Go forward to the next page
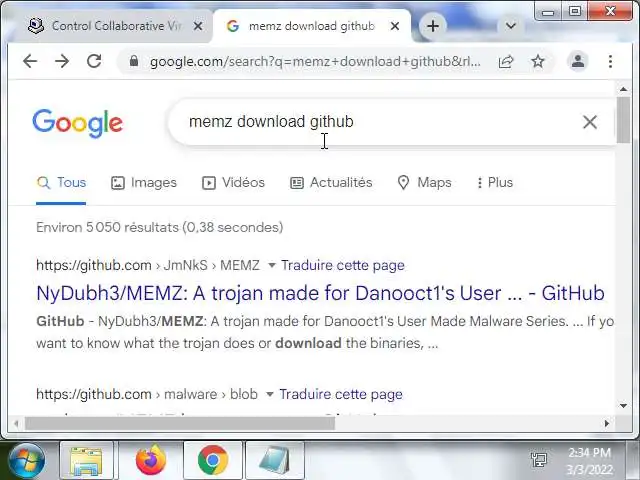The height and width of the screenshot is (480, 640). click(x=62, y=61)
